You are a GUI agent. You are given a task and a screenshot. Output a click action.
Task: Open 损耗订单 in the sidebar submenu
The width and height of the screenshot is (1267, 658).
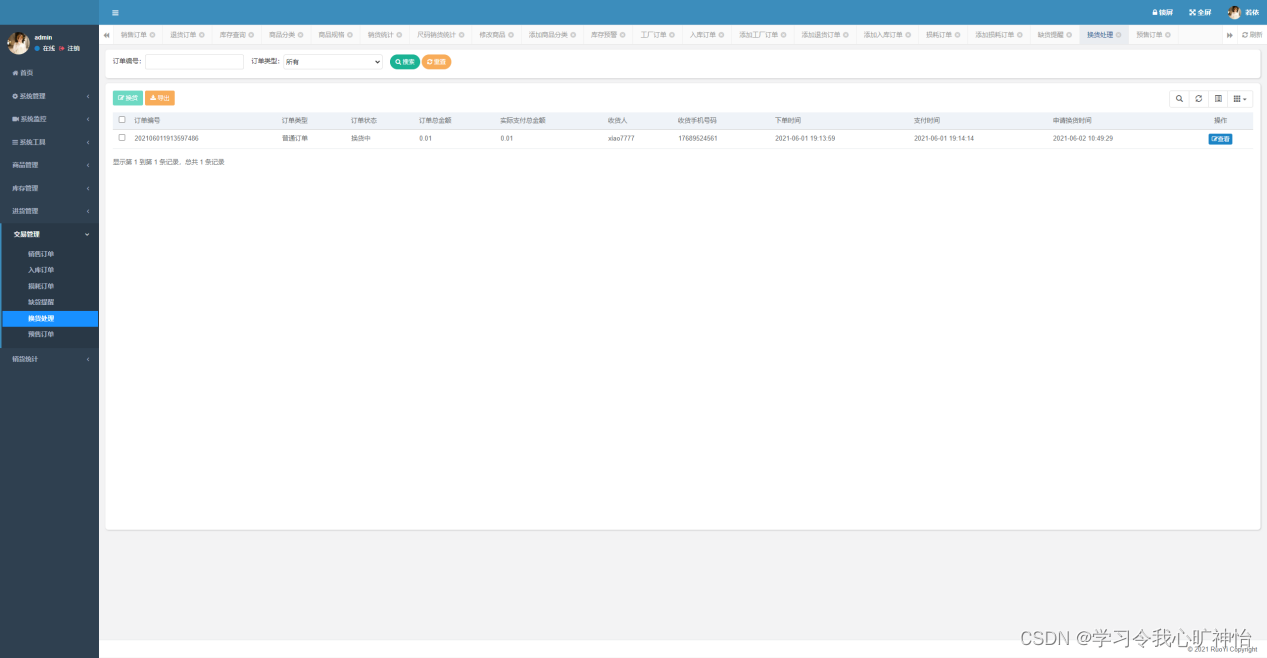(x=49, y=286)
